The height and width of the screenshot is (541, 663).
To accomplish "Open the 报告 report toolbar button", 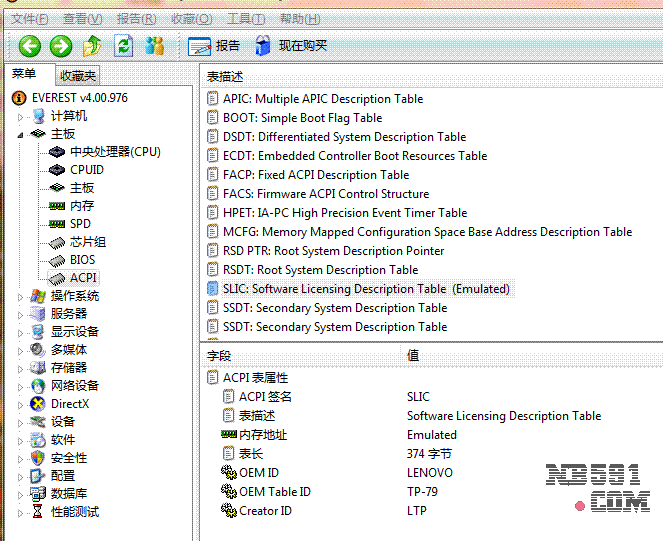I will tap(214, 45).
